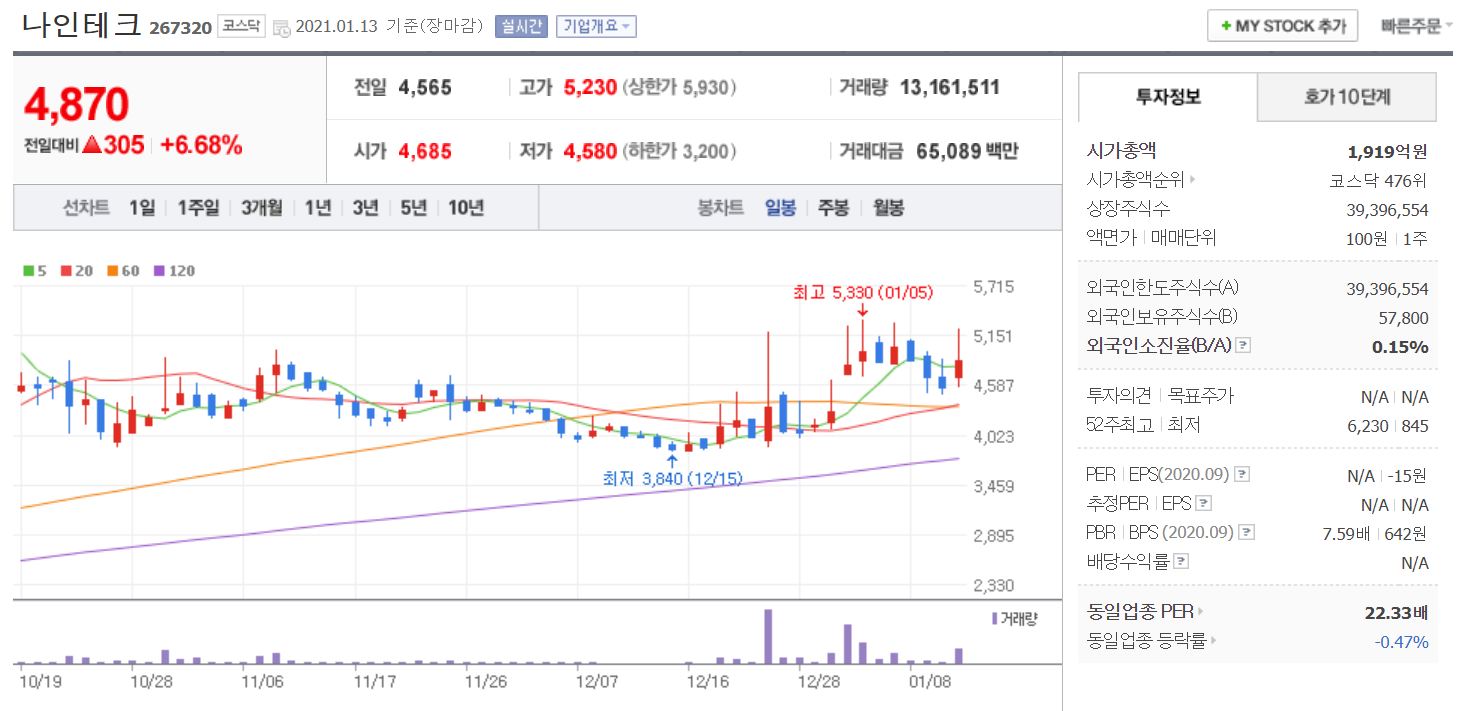Click the tallest volume bar in the 거래량 chart
This screenshot has height=711, width=1460.
(x=768, y=636)
